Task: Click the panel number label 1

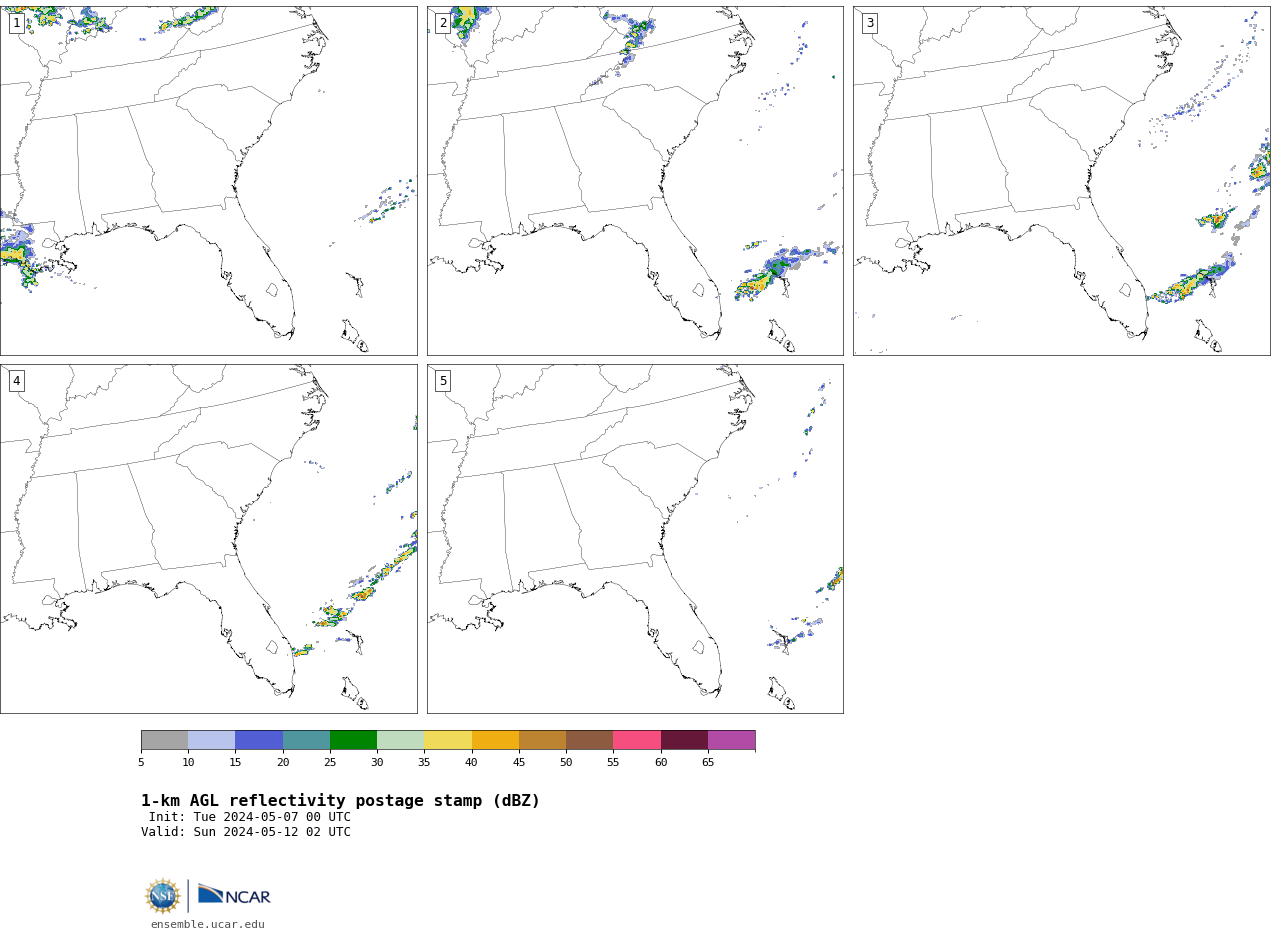Action: tap(16, 23)
